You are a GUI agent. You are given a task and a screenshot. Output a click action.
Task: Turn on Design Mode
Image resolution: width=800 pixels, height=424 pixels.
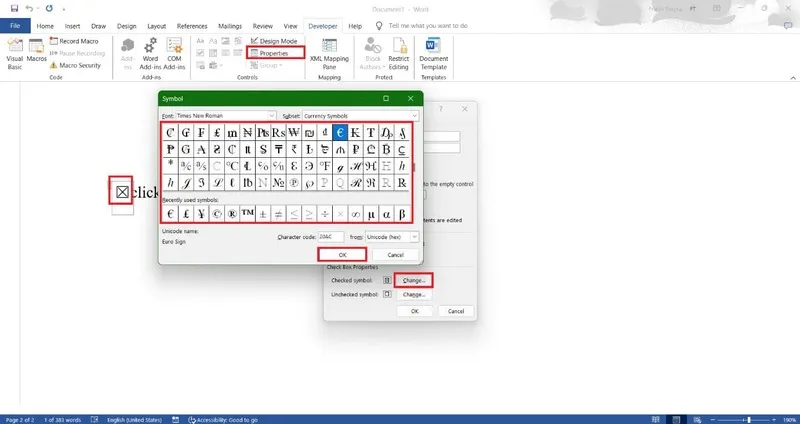click(273, 41)
